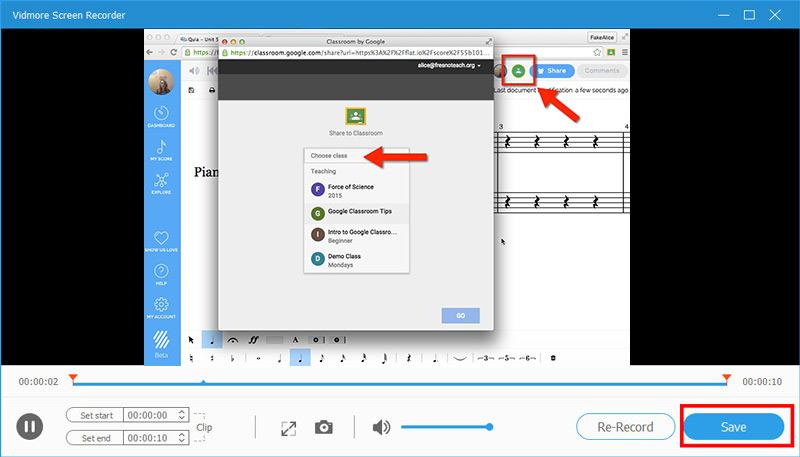This screenshot has height=457, width=800.
Task: Click the triplet 3 tuplet tool
Action: click(485, 358)
